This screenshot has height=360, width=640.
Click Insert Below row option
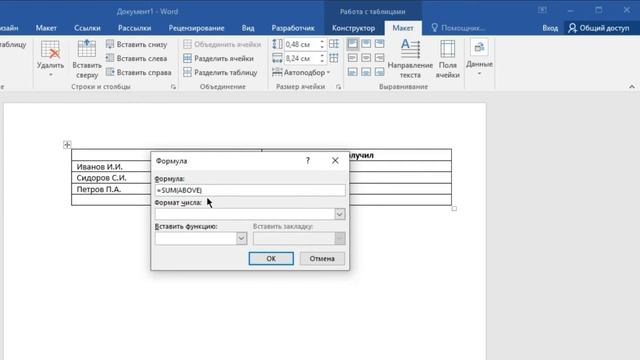(x=136, y=44)
